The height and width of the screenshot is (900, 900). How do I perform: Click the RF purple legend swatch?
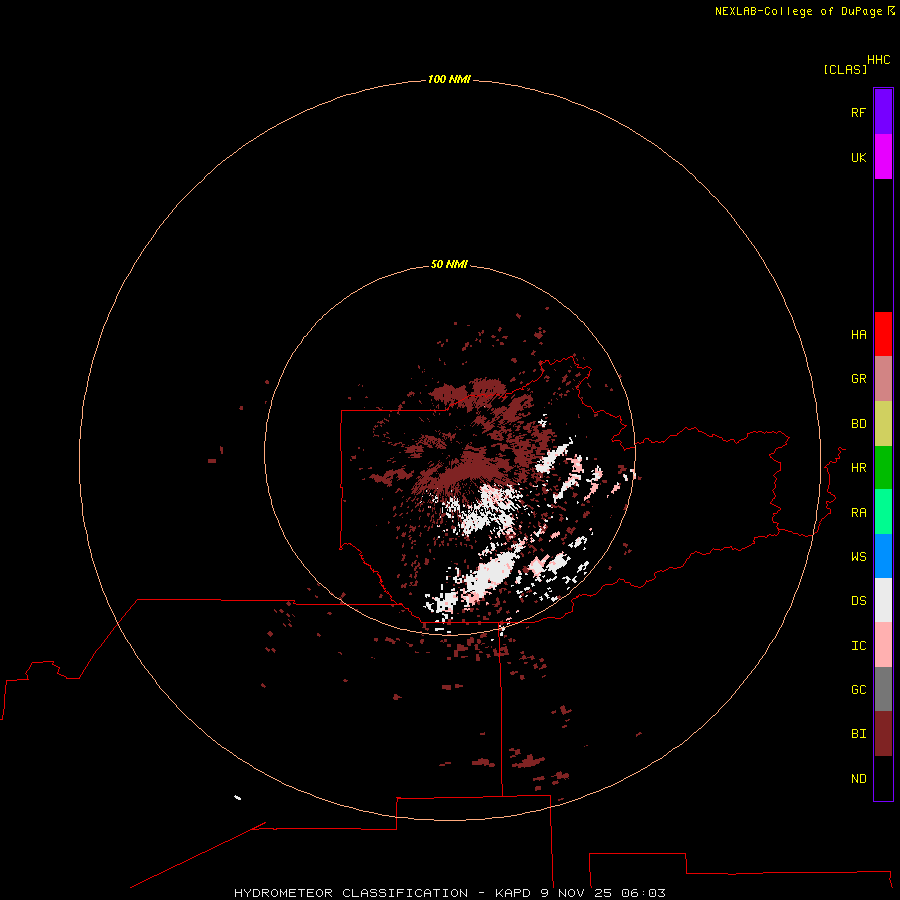click(883, 112)
